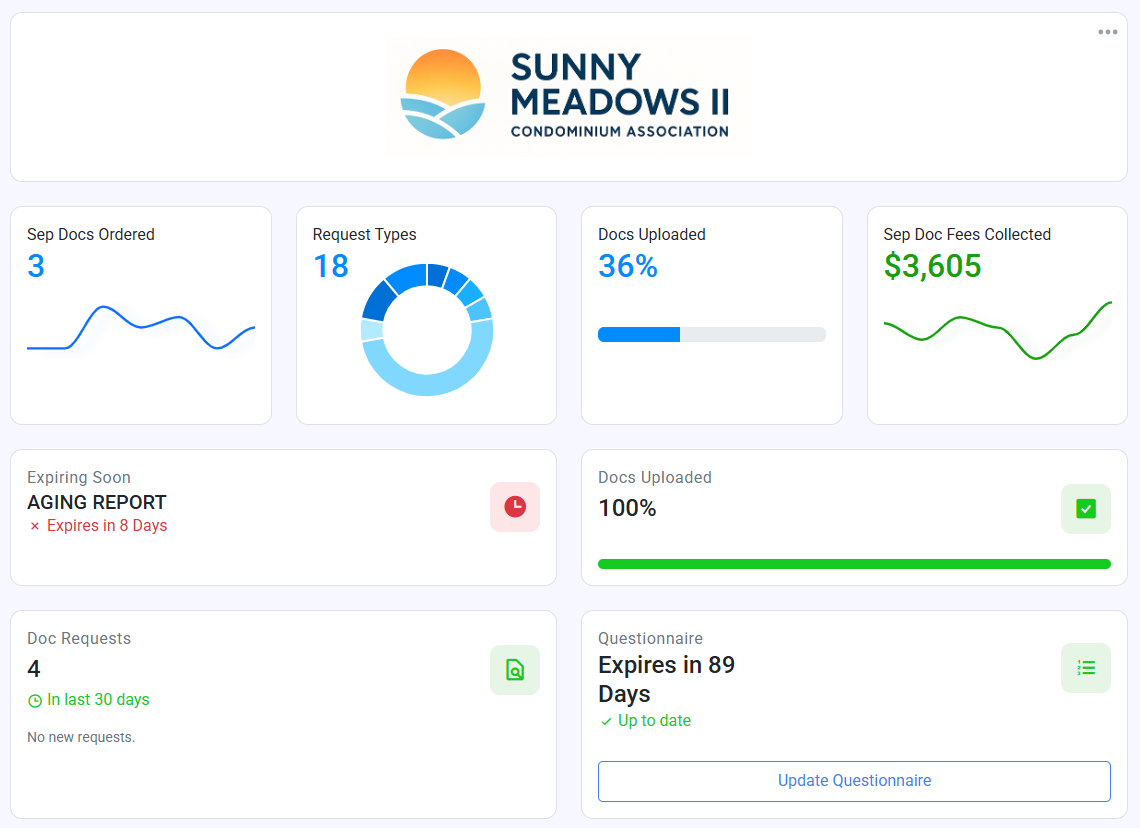Click the Update Questionnaire button
The width and height of the screenshot is (1140, 828).
854,781
